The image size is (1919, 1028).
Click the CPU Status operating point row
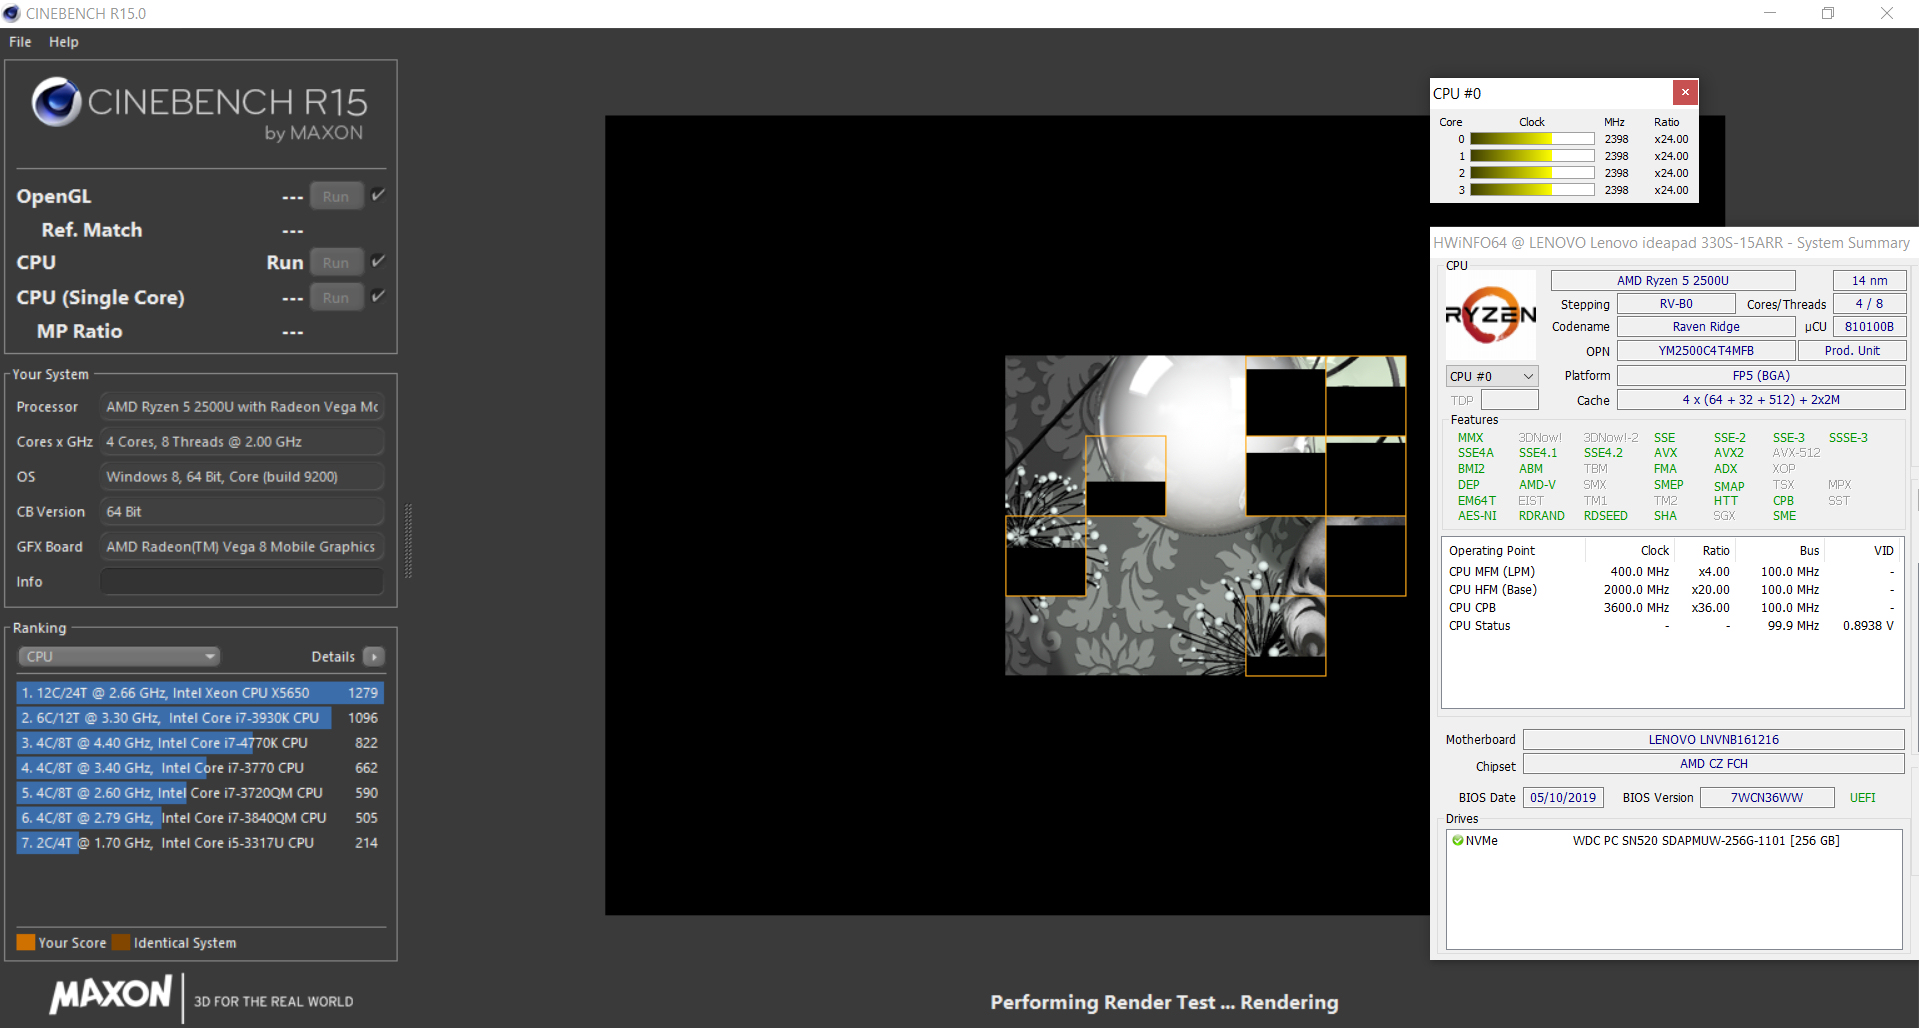click(x=1671, y=626)
